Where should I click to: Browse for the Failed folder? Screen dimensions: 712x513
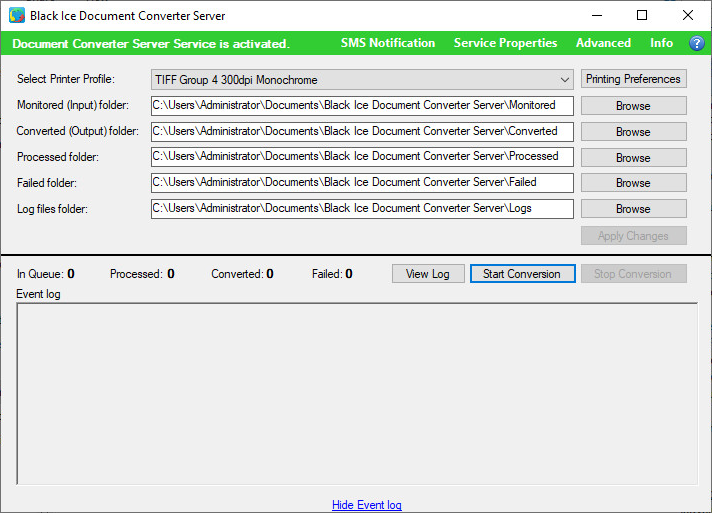pos(633,183)
